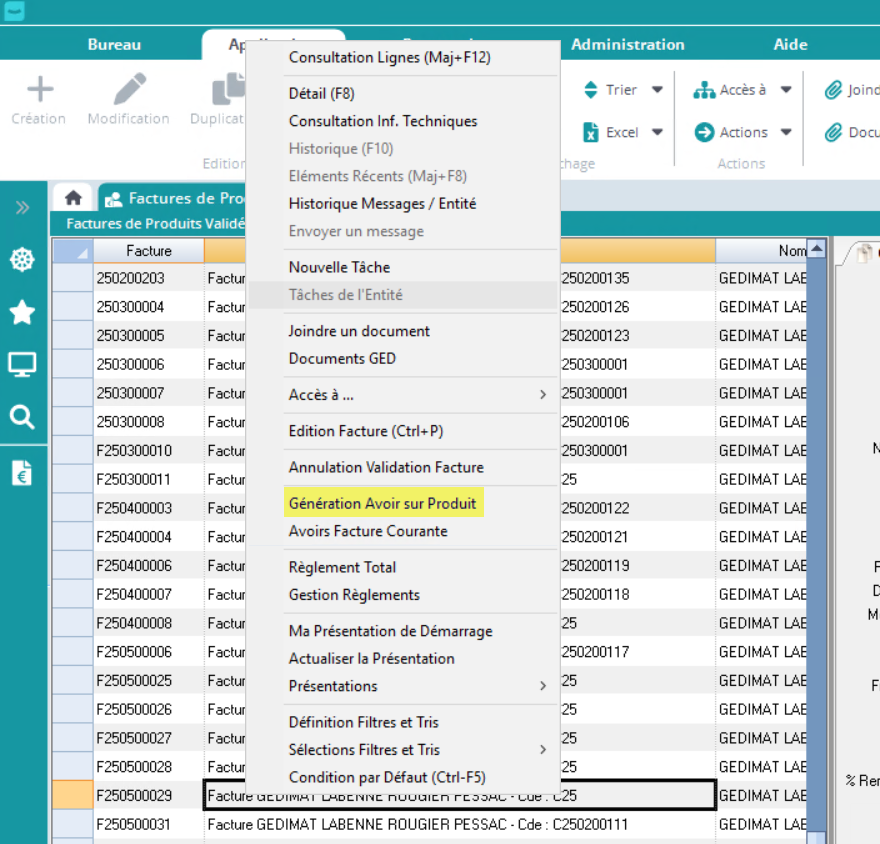Click the Création plus icon
Viewport: 880px width, 844px height.
pyautogui.click(x=39, y=90)
